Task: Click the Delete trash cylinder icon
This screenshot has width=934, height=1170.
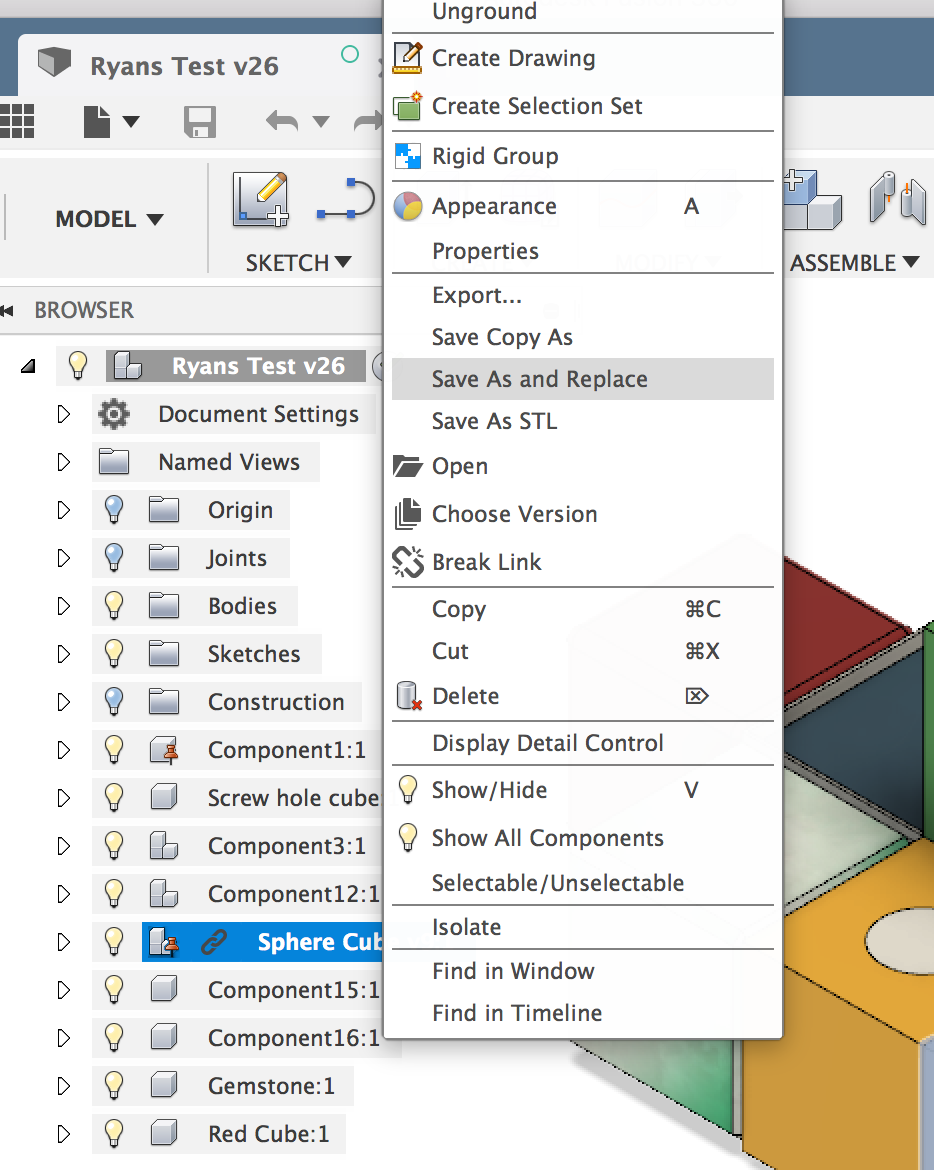Action: (x=408, y=695)
